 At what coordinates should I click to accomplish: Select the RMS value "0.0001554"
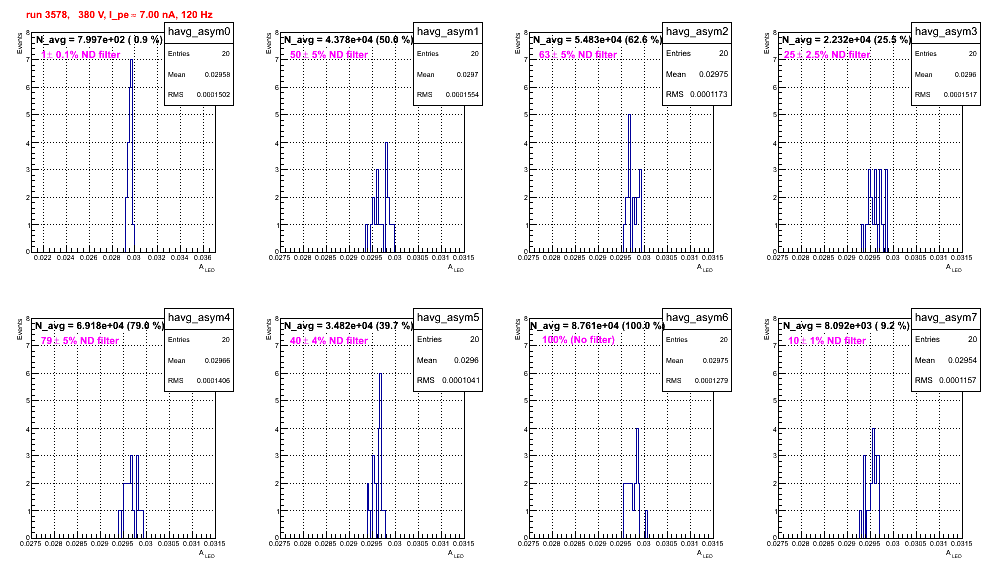pos(462,95)
